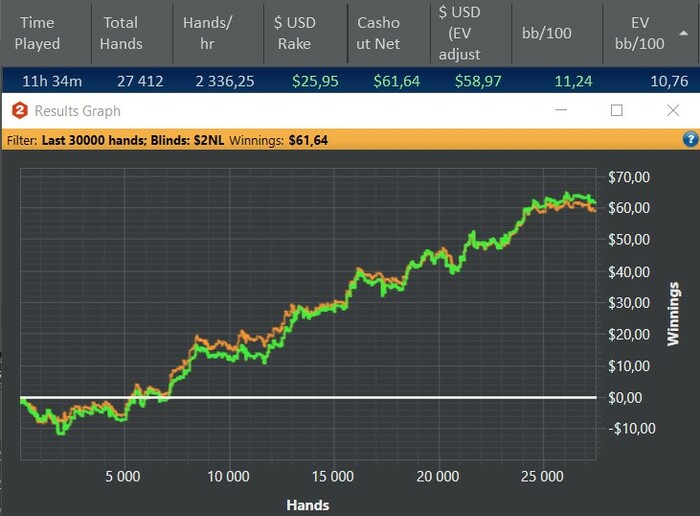
Task: Click the 15 000 x-axis label
Action: coord(333,476)
